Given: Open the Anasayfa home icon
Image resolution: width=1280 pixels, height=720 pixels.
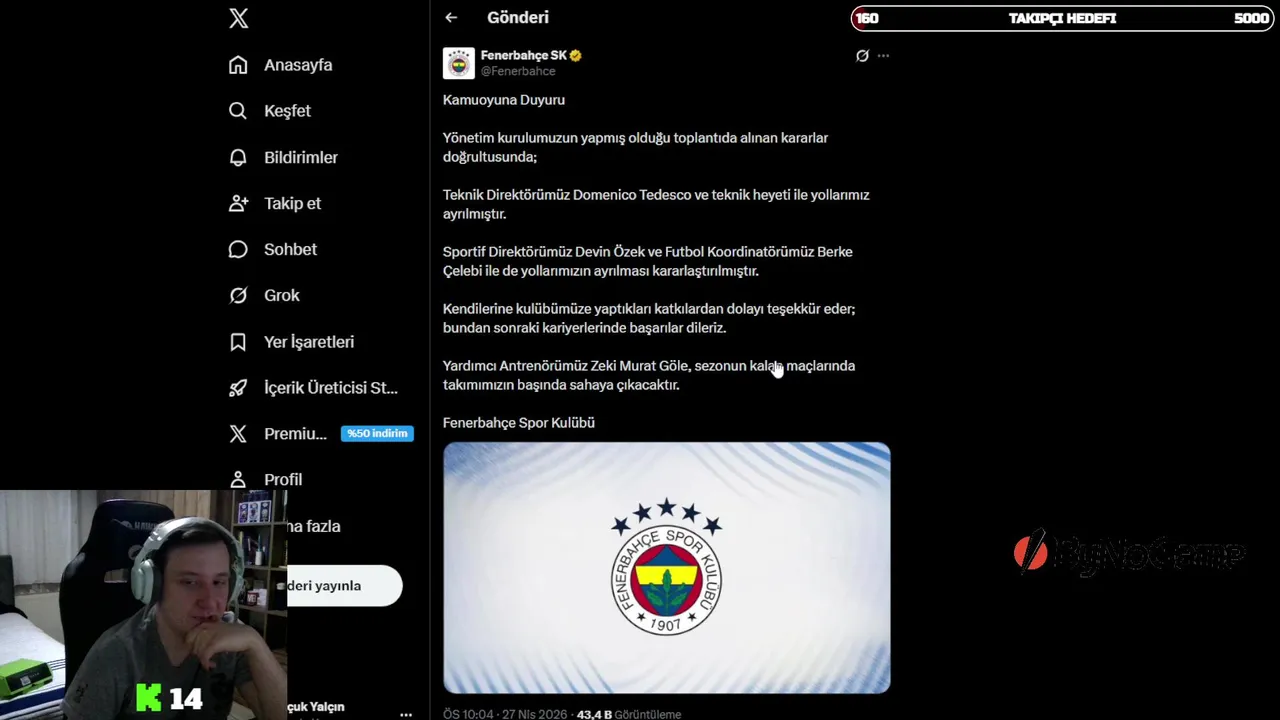Looking at the screenshot, I should tap(238, 65).
